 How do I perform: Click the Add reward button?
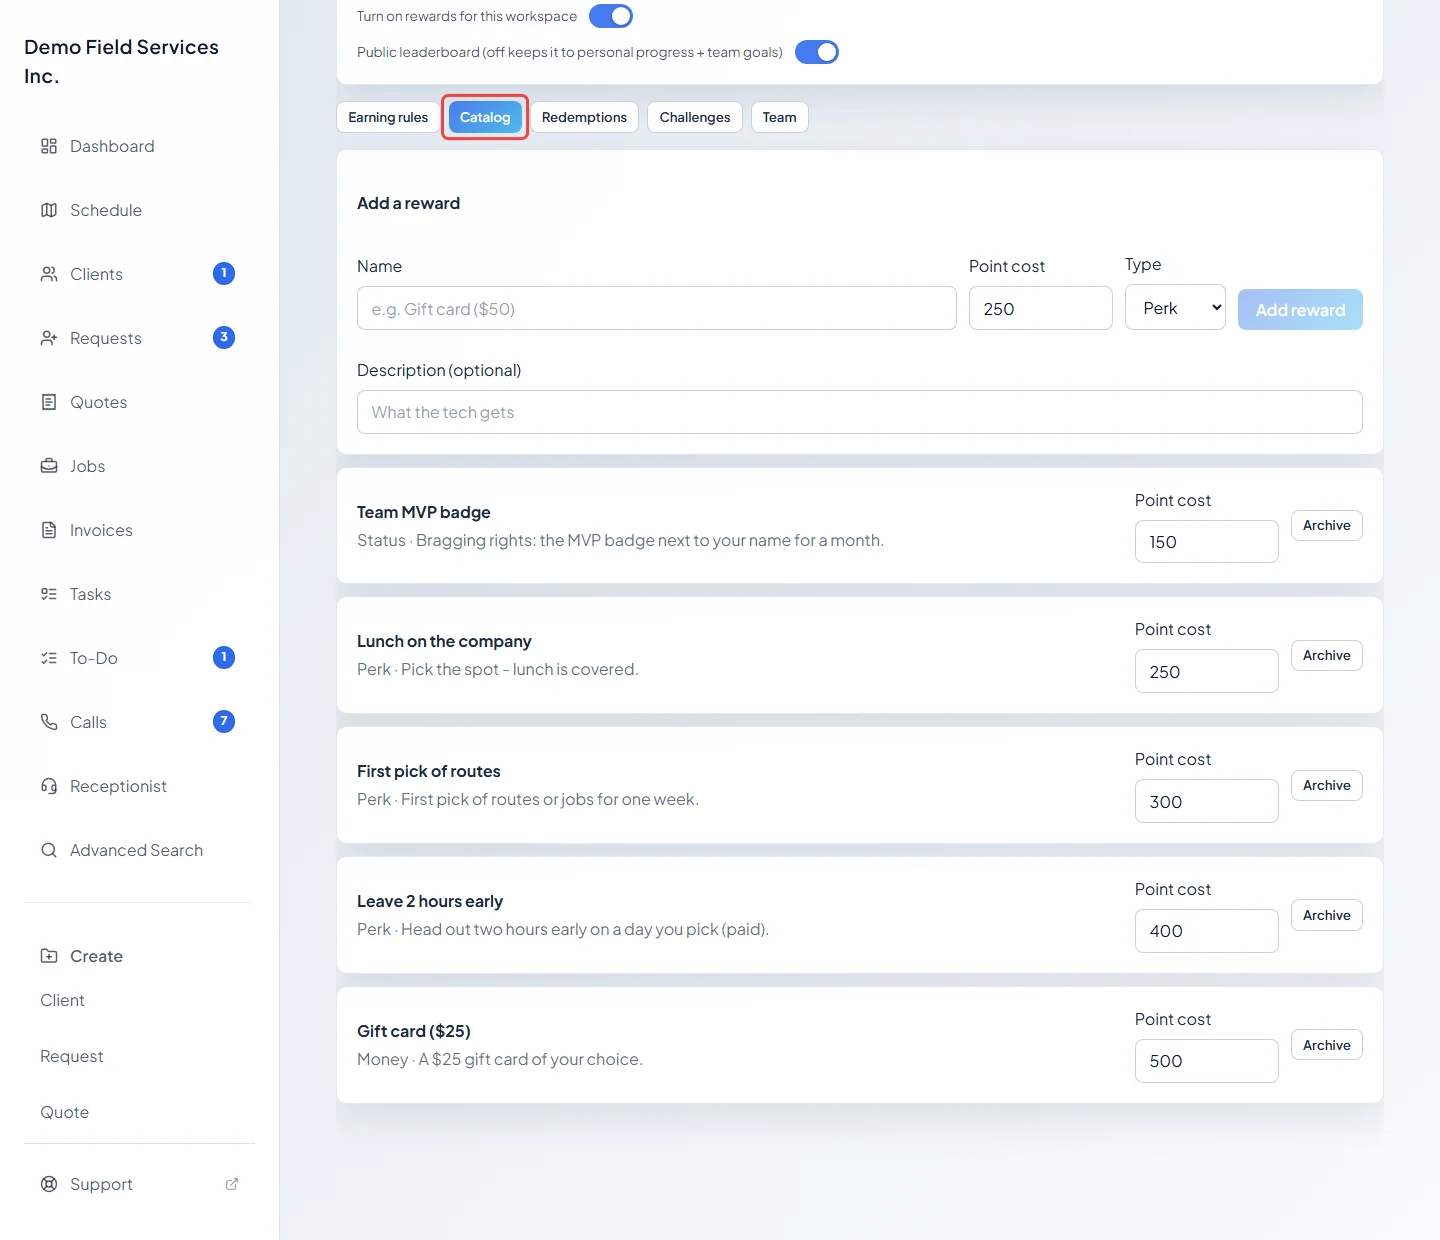1300,310
